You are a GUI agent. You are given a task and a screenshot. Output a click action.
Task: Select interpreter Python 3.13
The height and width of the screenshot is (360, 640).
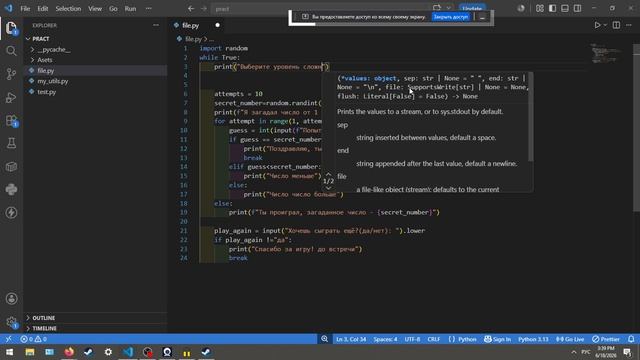click(533, 339)
